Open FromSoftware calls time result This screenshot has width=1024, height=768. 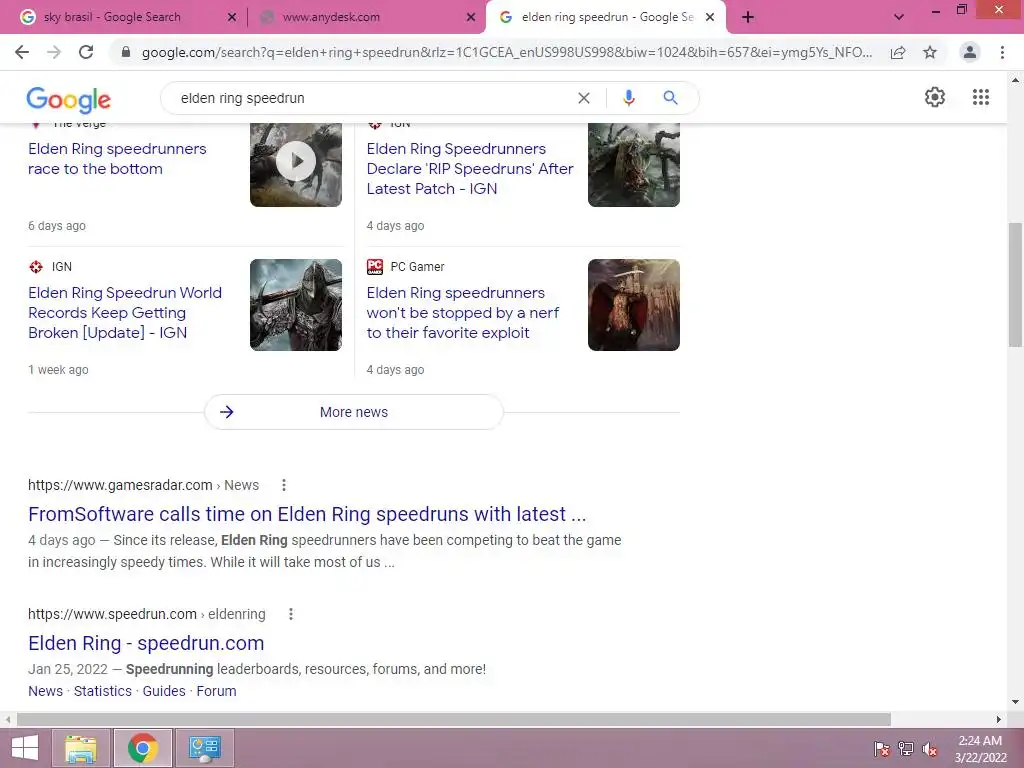pos(307,514)
